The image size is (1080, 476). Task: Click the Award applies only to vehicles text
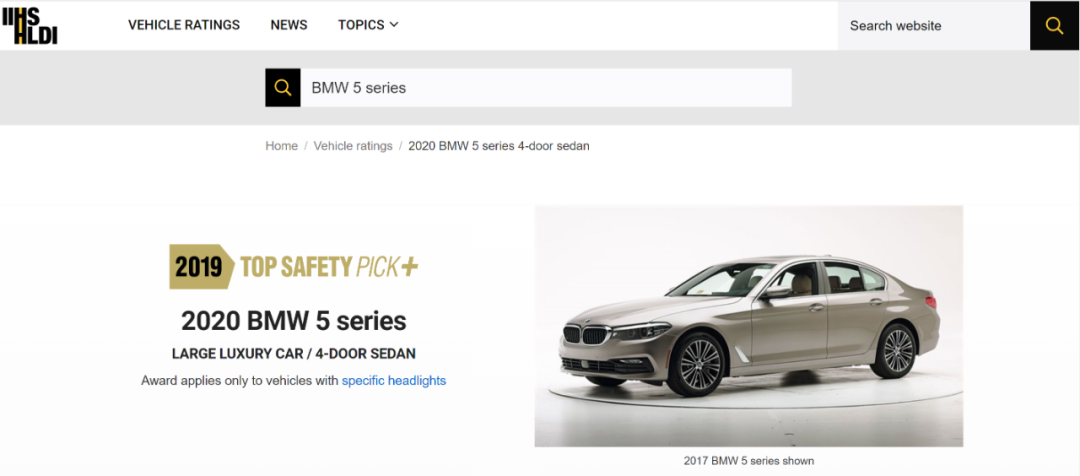tap(240, 380)
